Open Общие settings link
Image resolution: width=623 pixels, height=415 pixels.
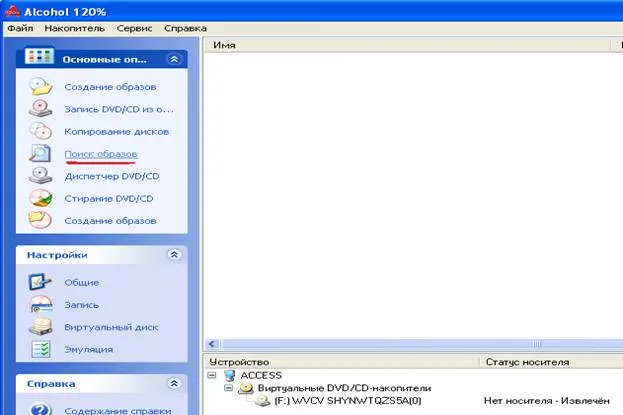pyautogui.click(x=81, y=283)
